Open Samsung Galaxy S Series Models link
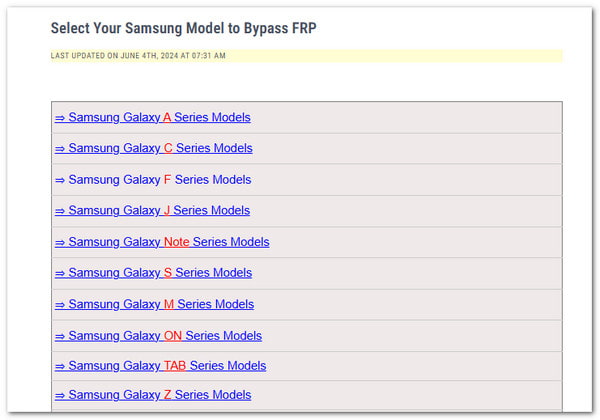 [x=153, y=273]
